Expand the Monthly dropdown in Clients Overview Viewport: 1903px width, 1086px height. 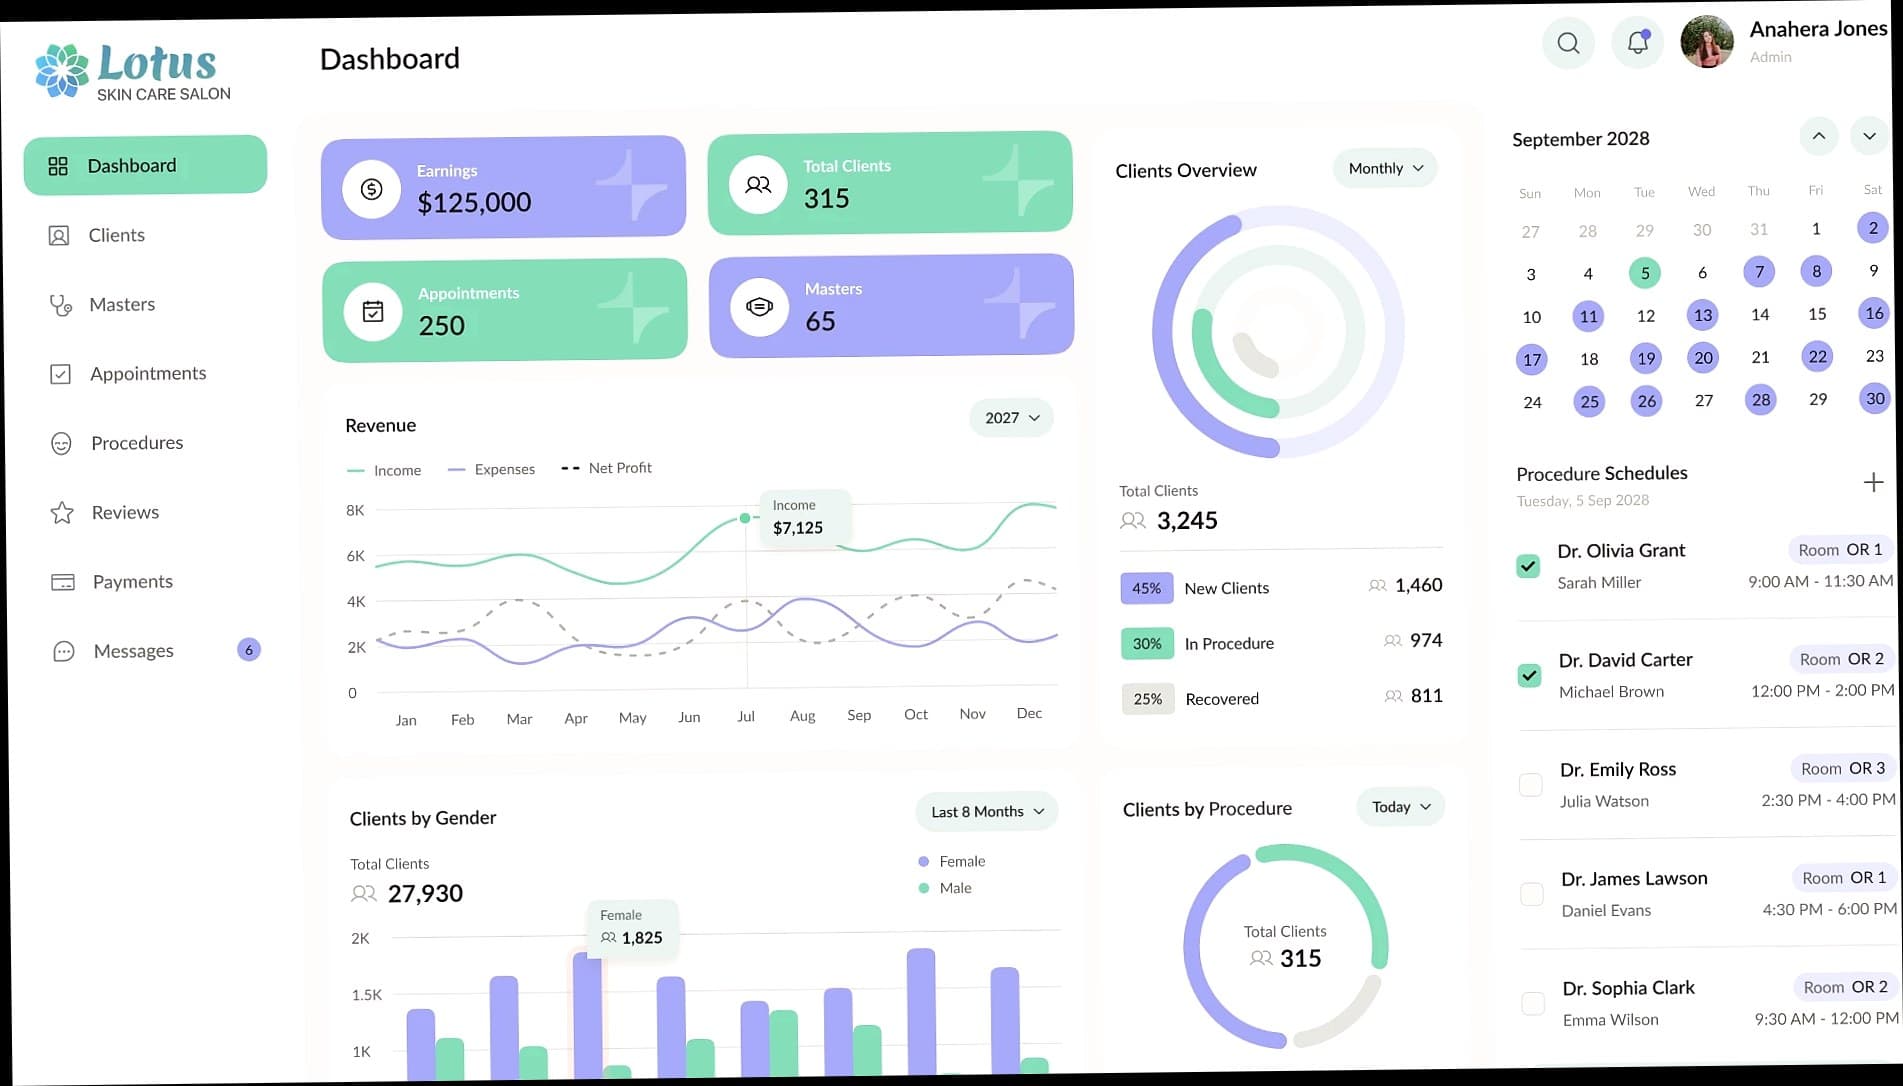tap(1385, 168)
